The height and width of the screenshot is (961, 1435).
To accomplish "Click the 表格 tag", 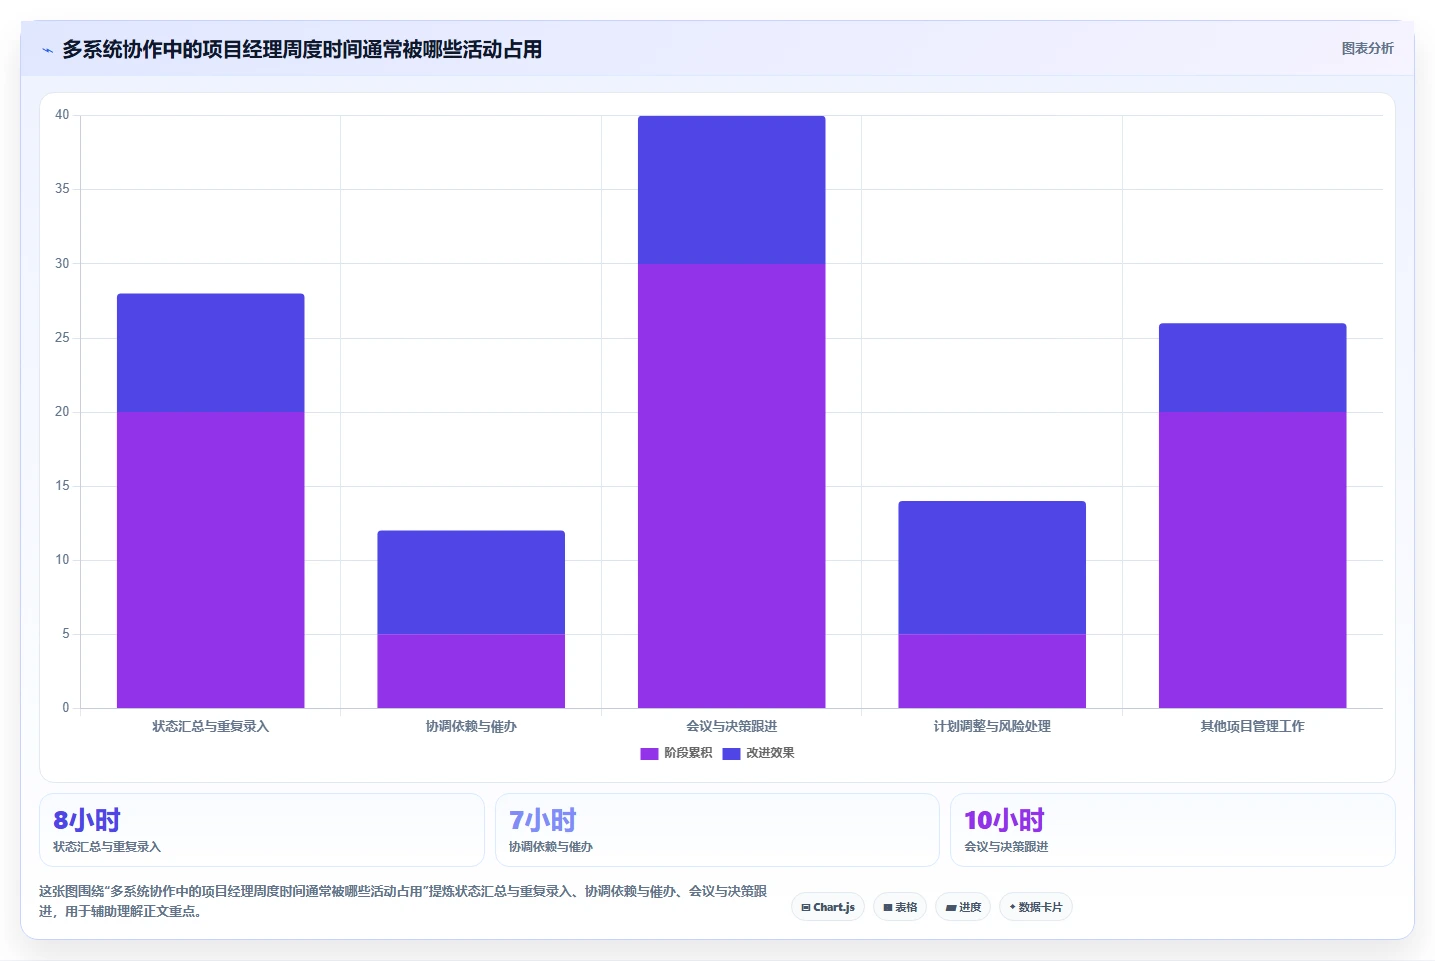I will click(900, 907).
